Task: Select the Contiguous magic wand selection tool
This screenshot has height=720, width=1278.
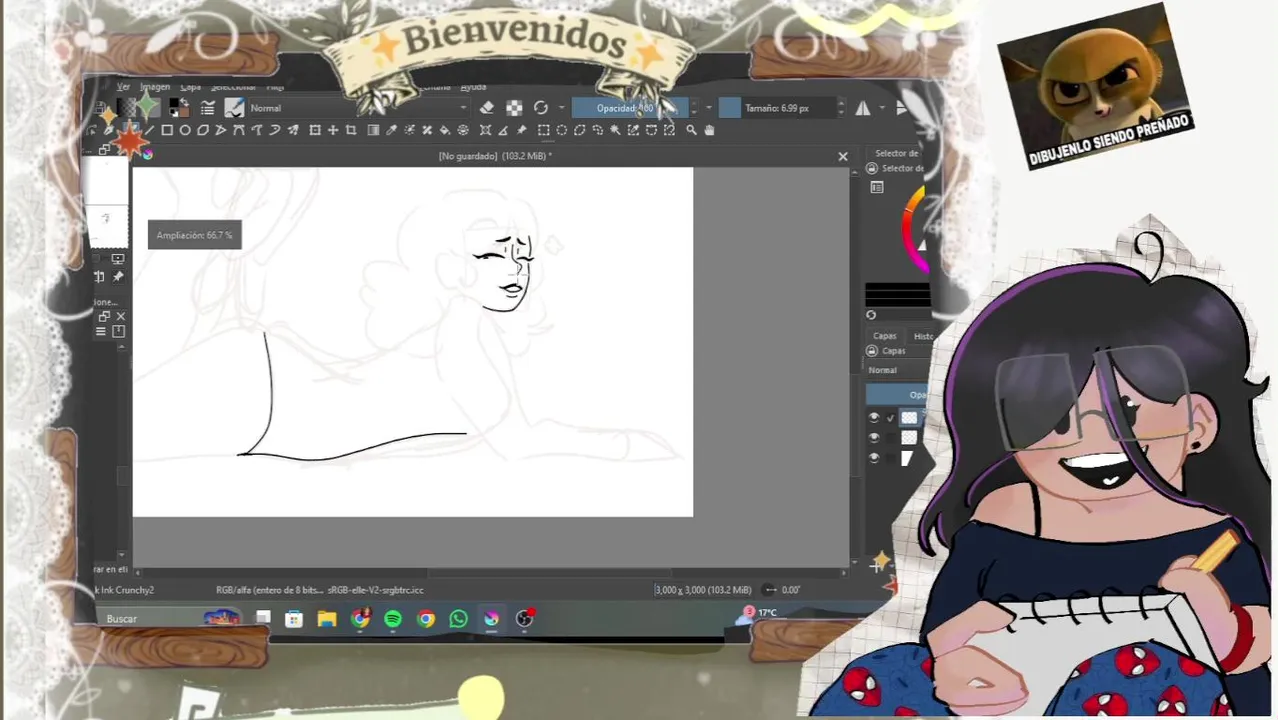Action: [x=615, y=130]
